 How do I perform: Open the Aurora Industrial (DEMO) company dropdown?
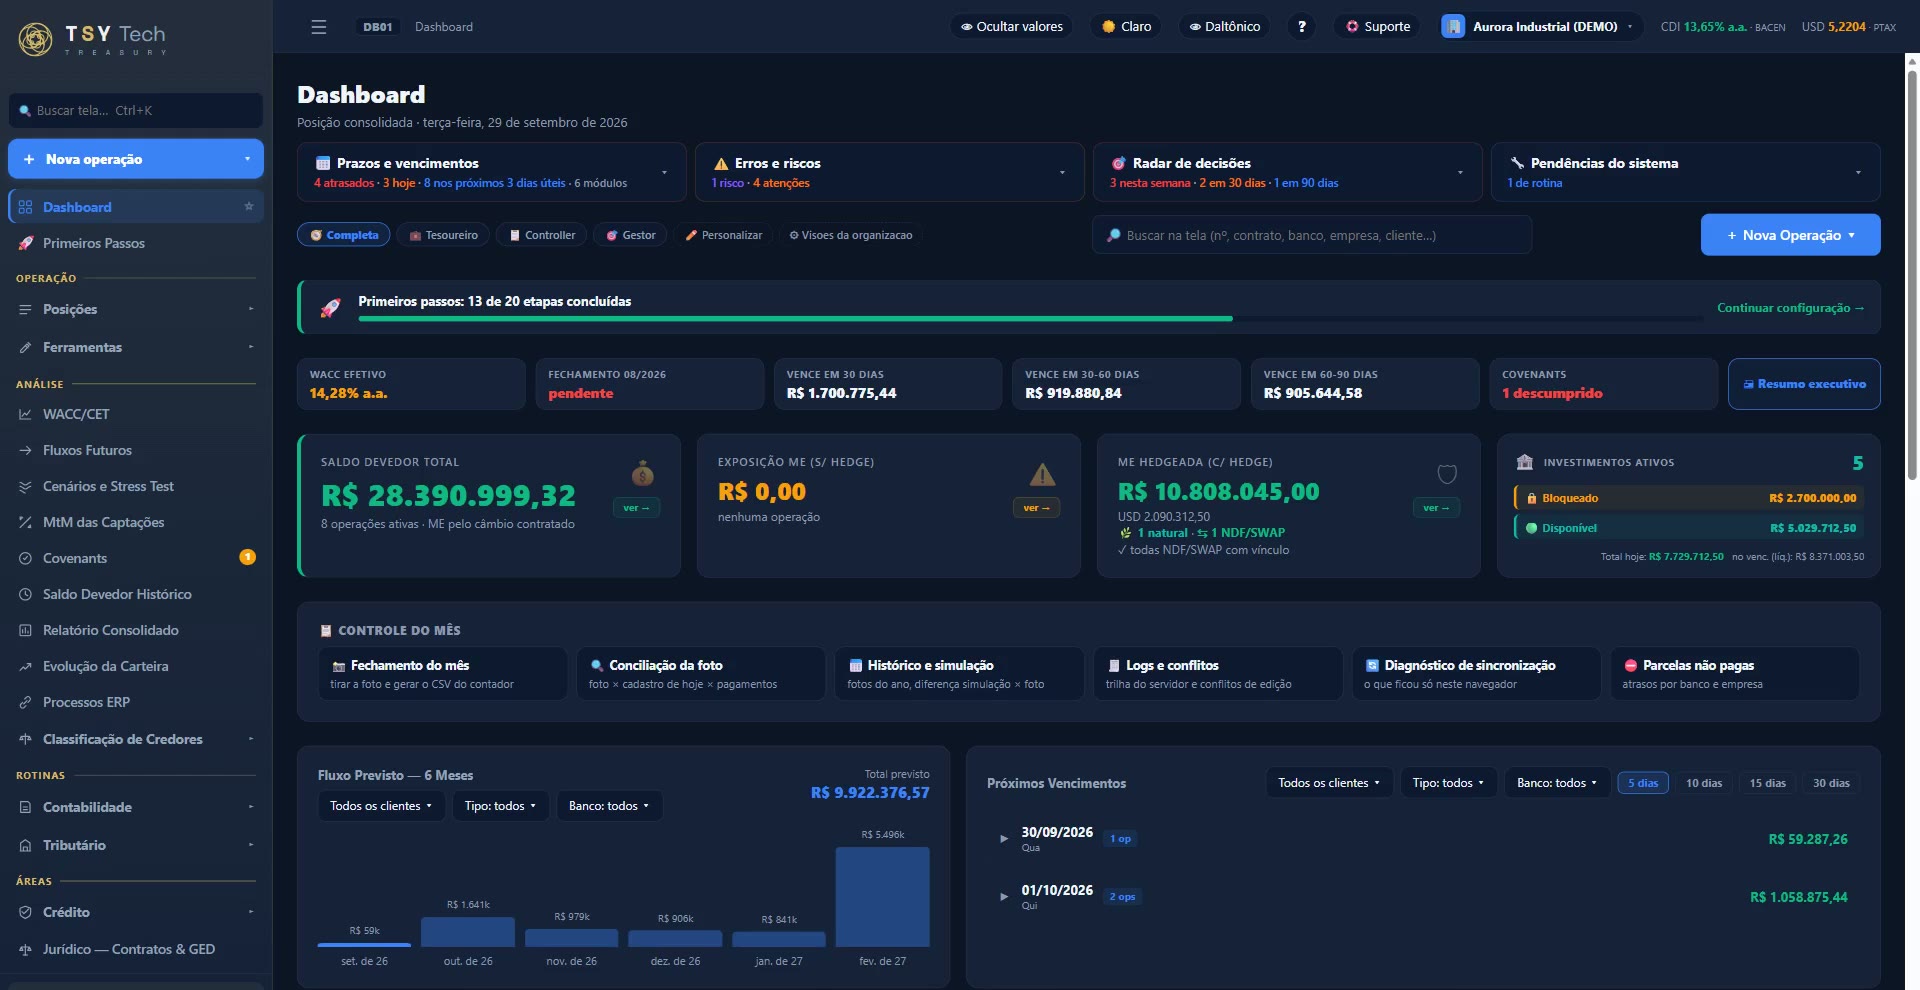coord(1540,27)
